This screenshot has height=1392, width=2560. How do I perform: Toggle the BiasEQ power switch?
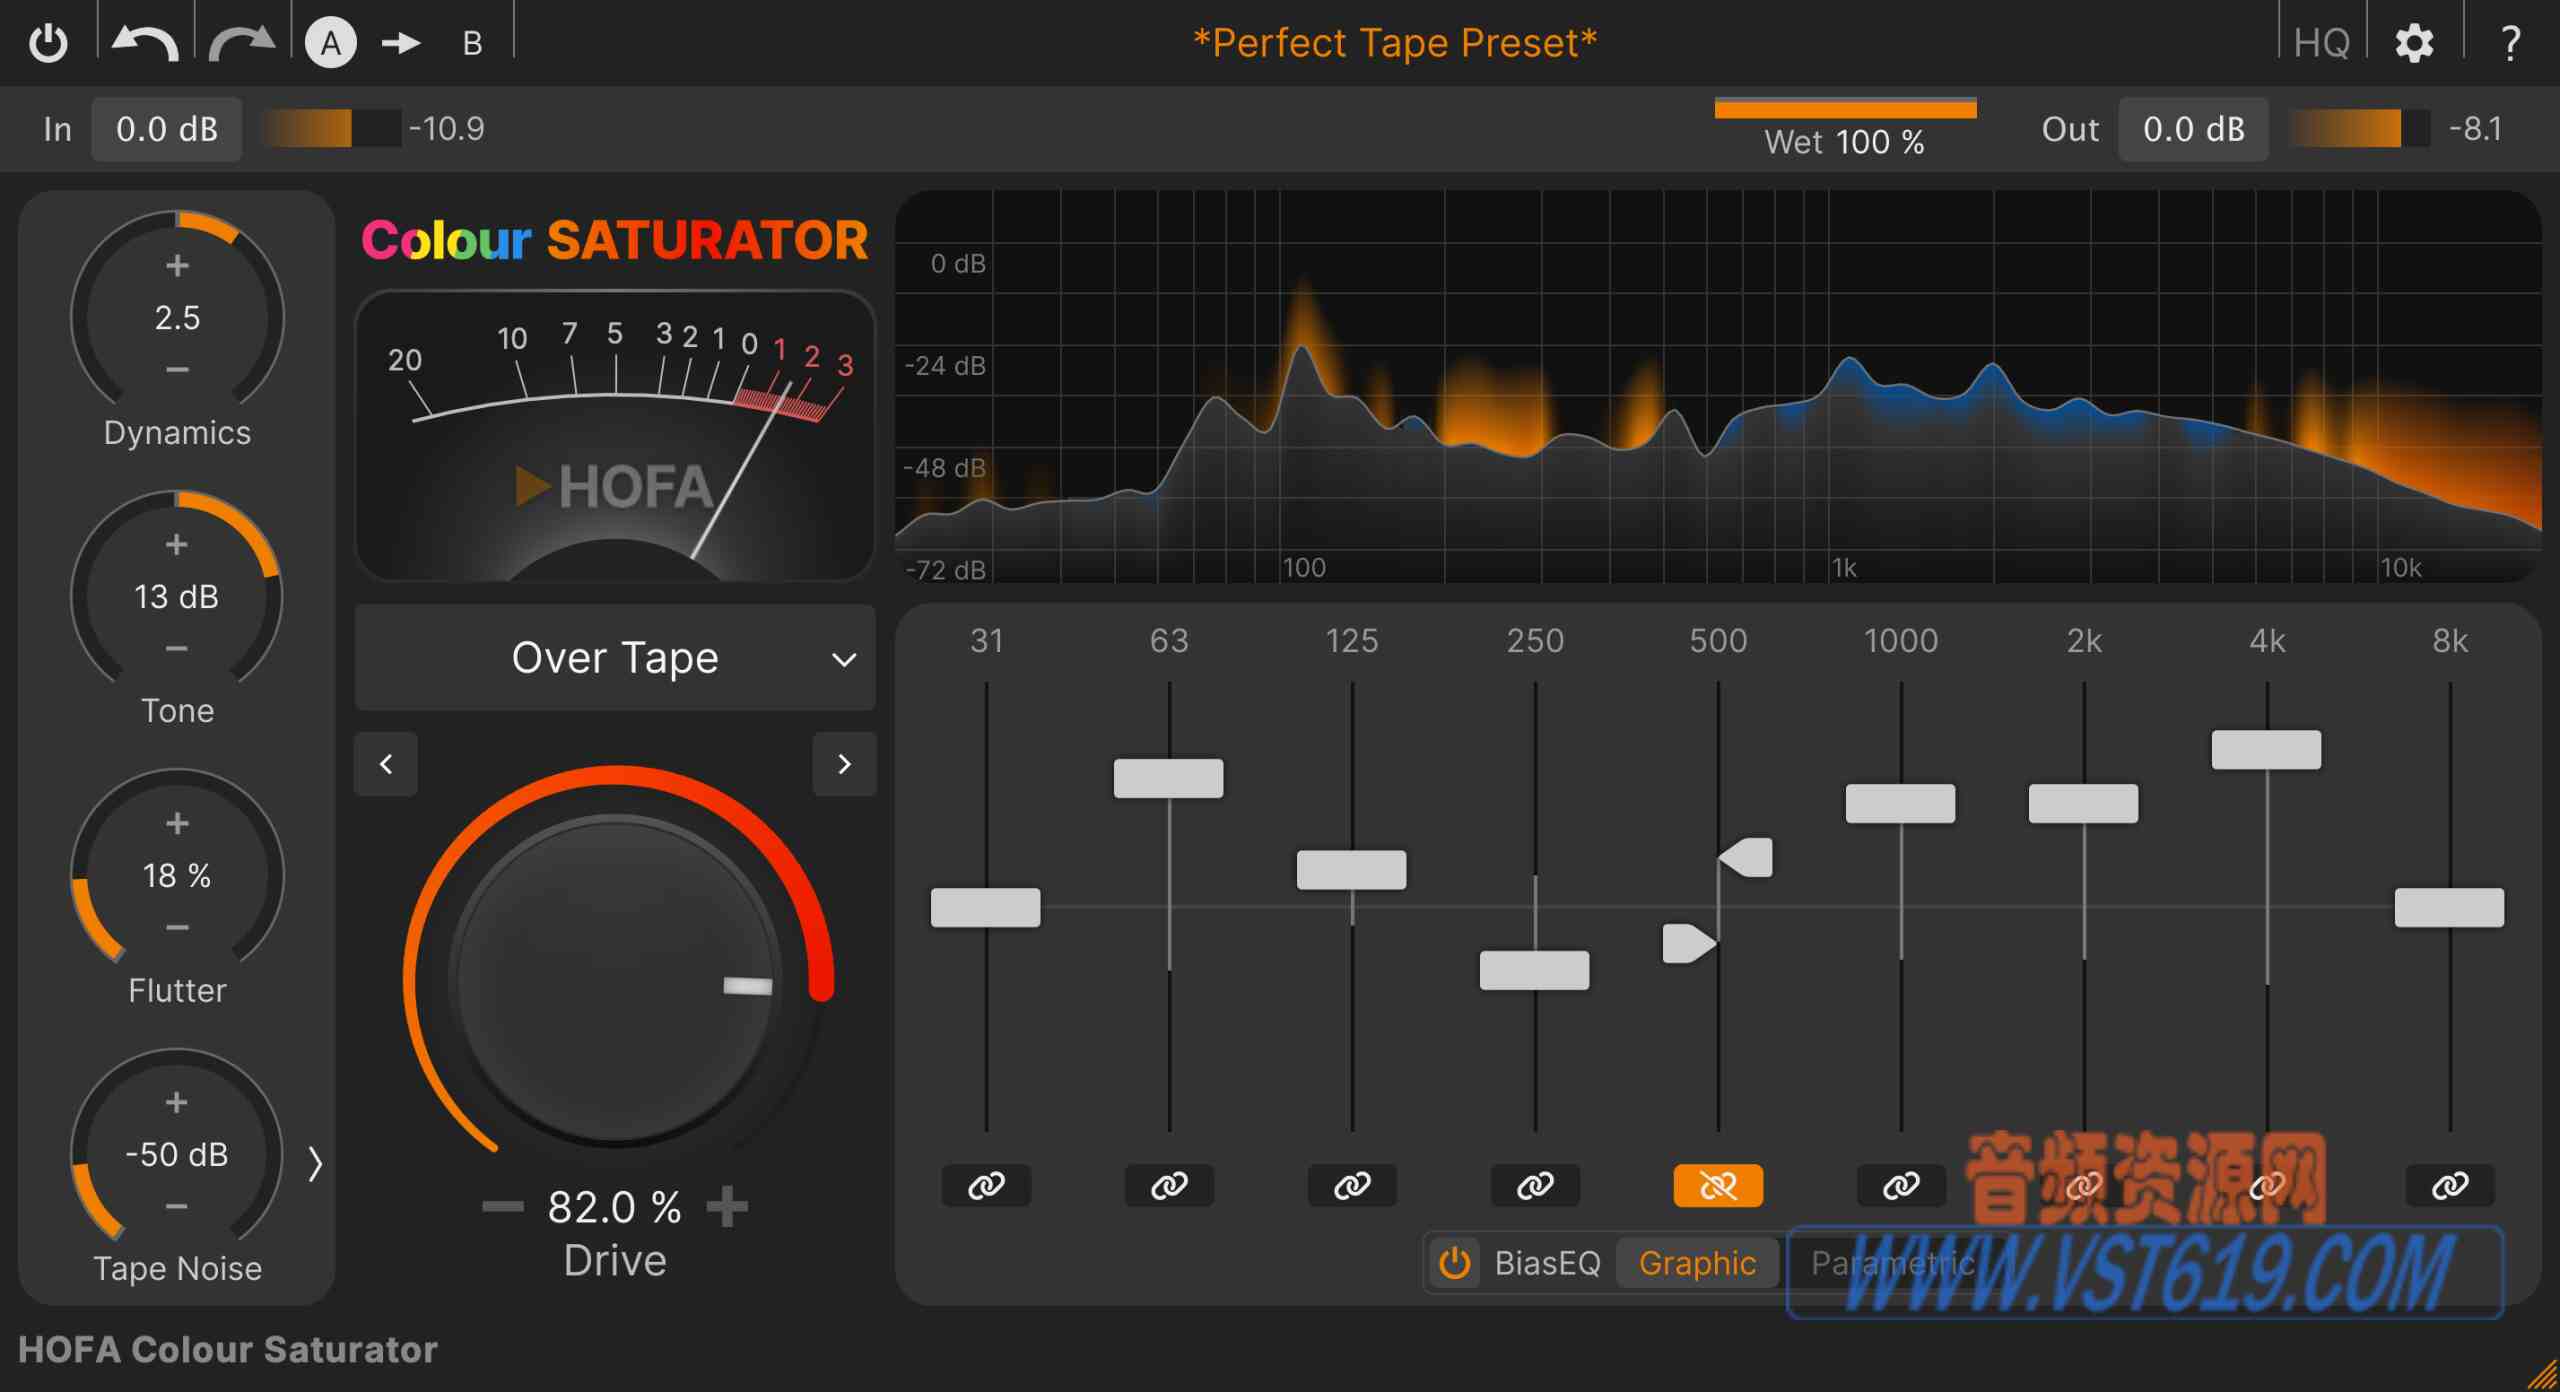point(1455,1262)
